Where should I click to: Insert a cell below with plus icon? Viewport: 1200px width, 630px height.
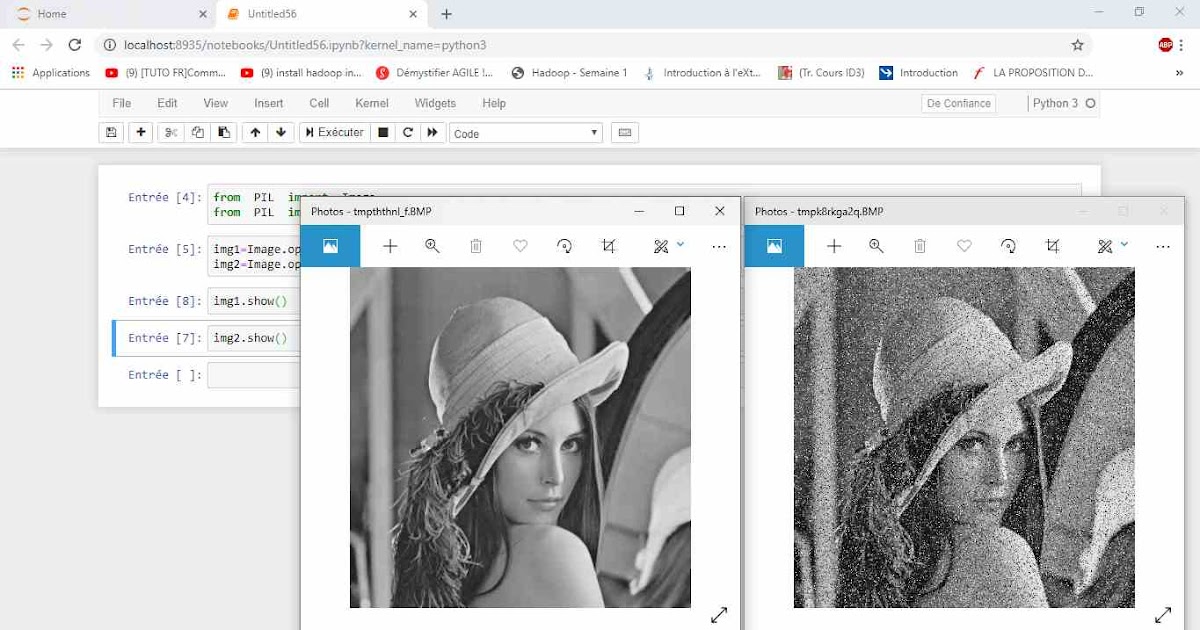click(x=141, y=133)
